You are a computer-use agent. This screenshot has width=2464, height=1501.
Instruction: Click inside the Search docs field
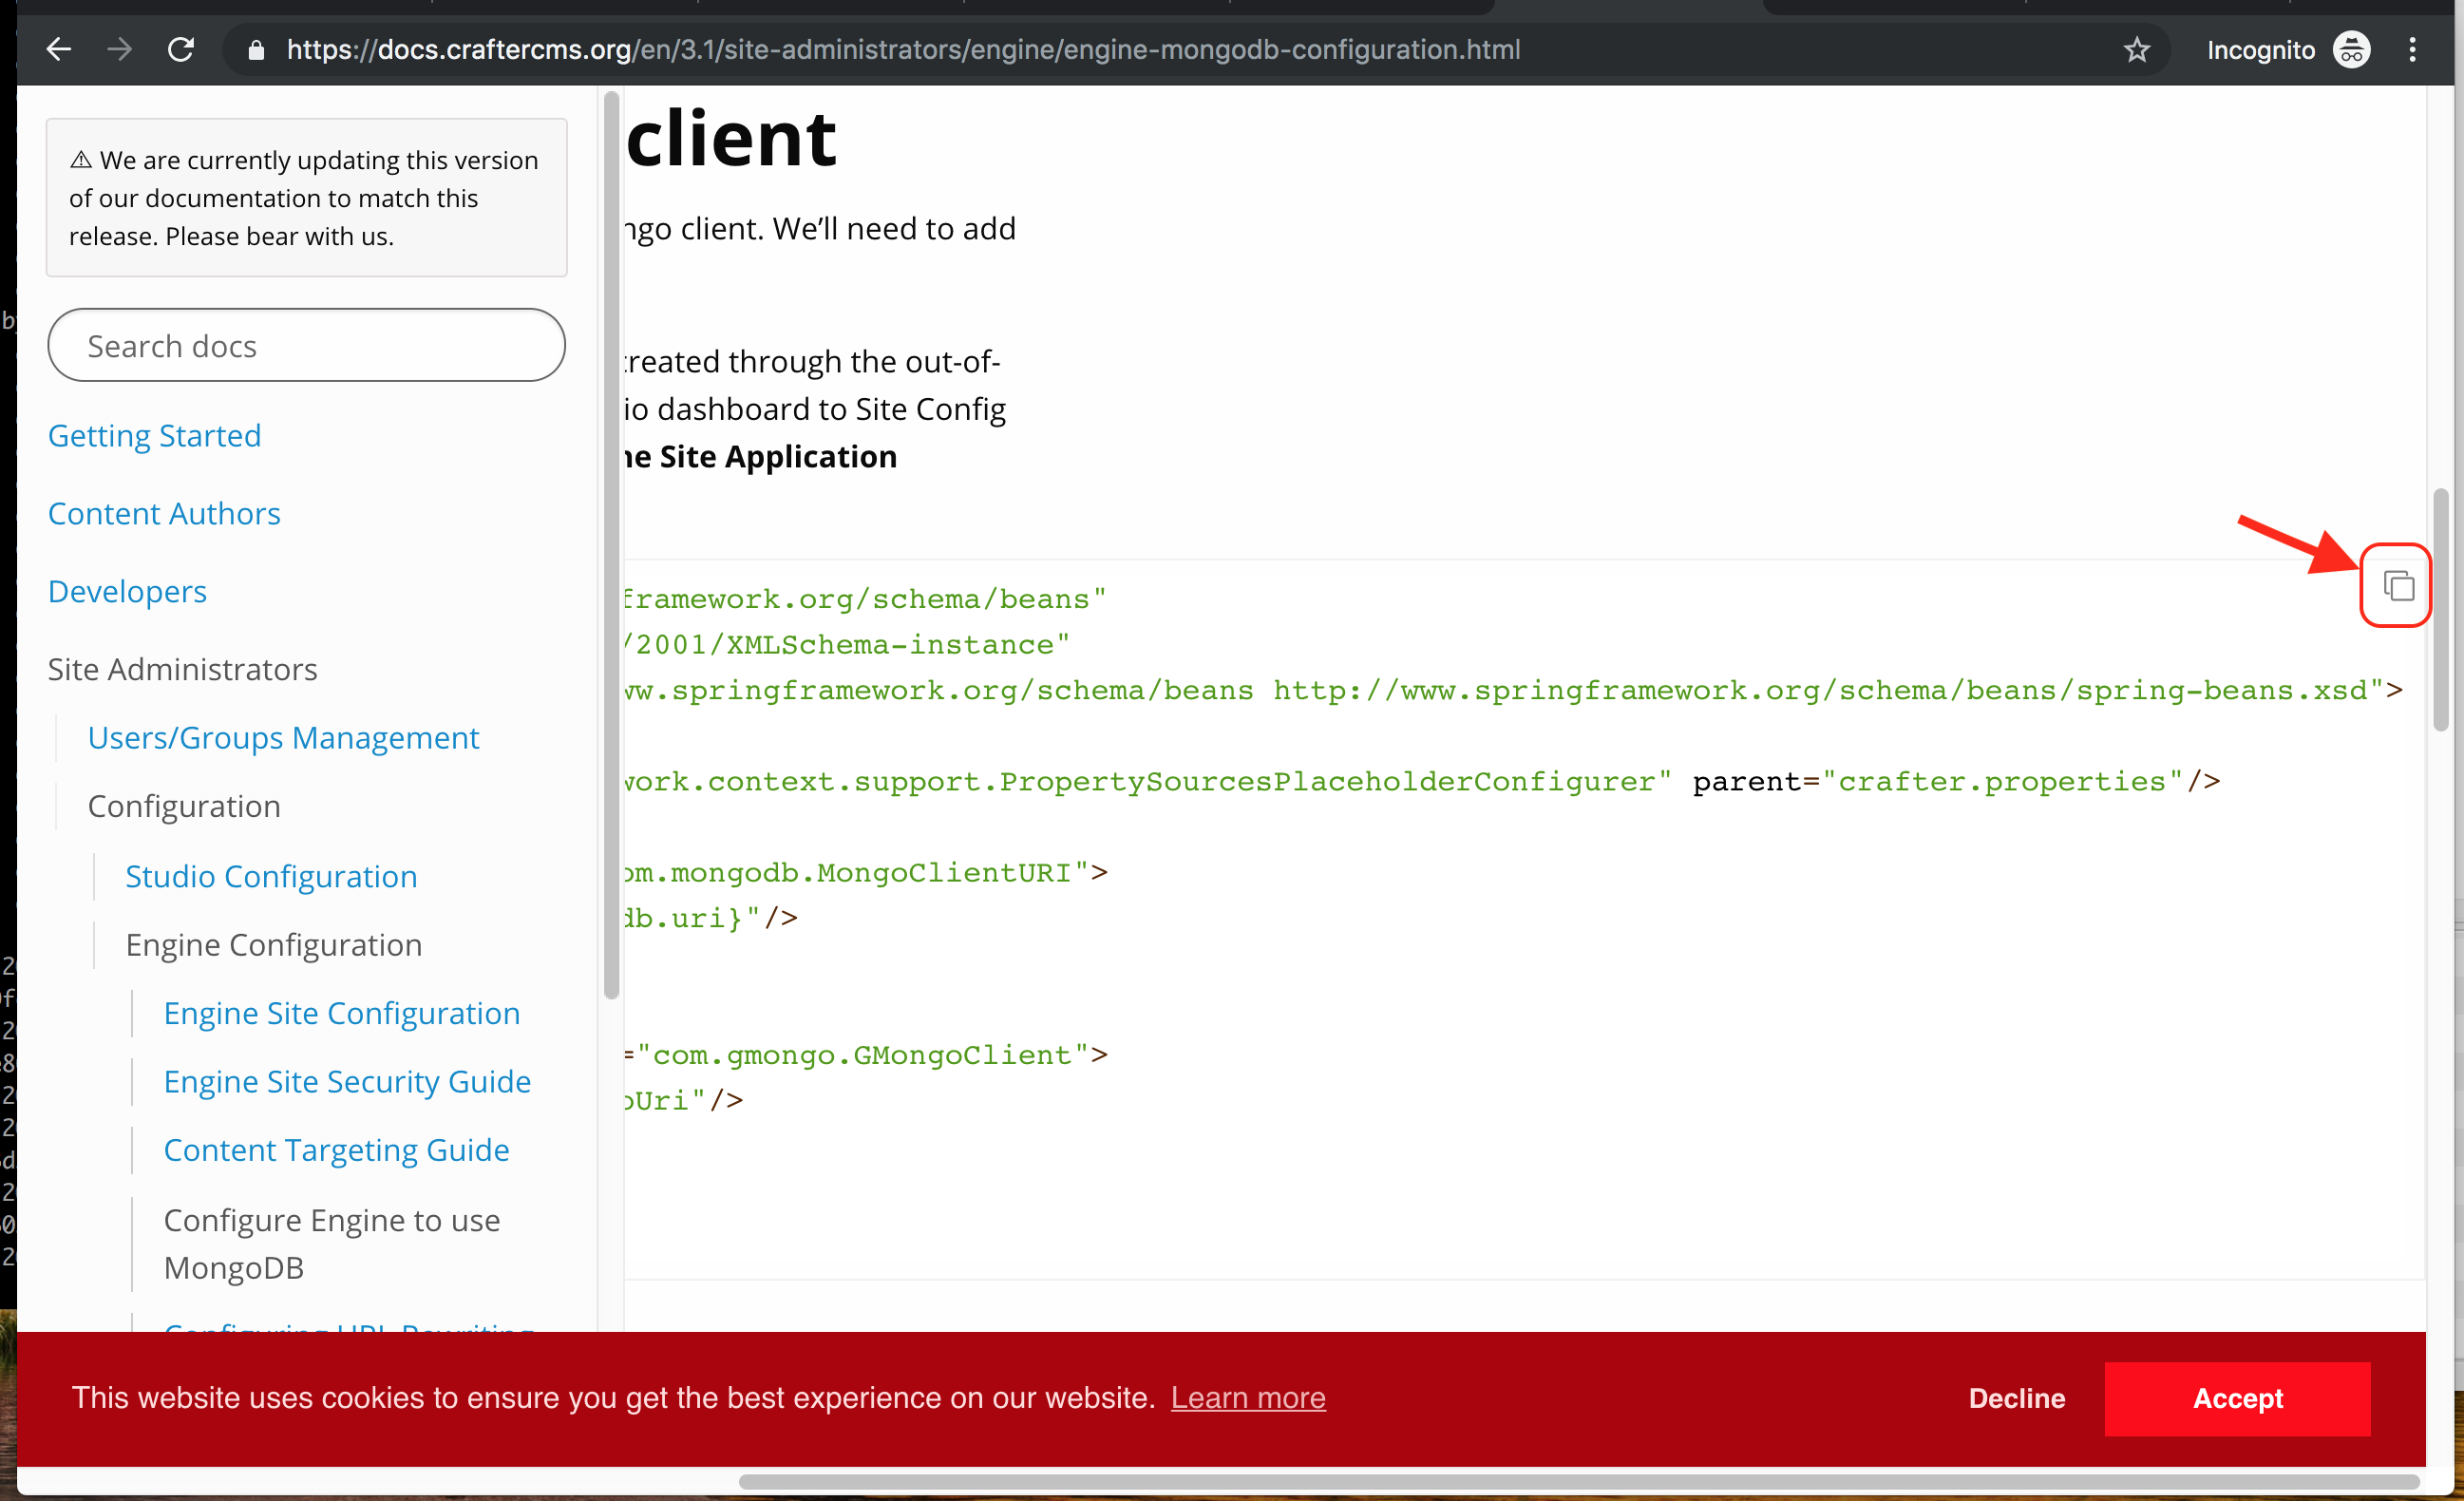(x=306, y=345)
